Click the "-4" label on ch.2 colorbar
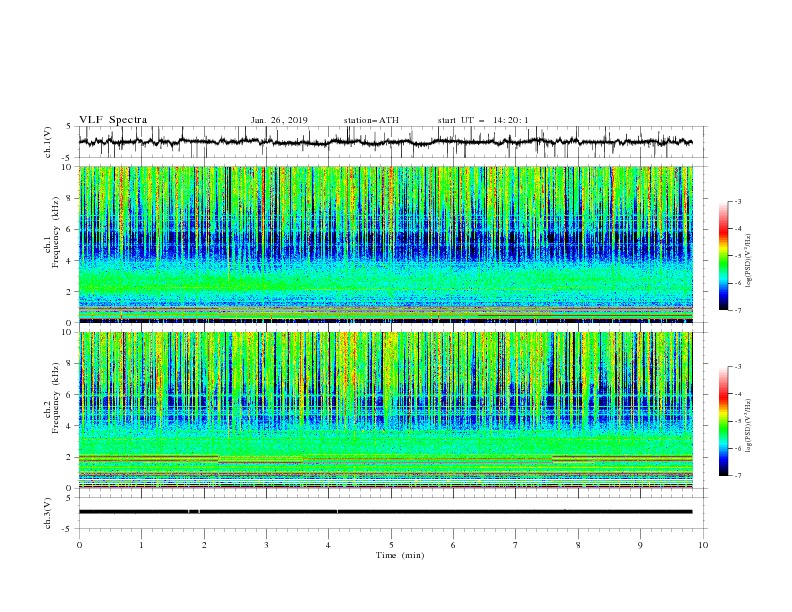Image resolution: width=792 pixels, height=612 pixels. [738, 394]
